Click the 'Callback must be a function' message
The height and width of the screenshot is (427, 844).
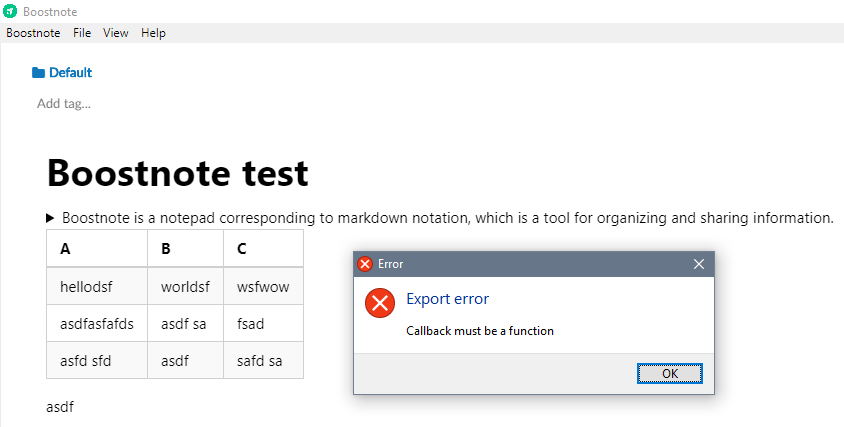[480, 331]
